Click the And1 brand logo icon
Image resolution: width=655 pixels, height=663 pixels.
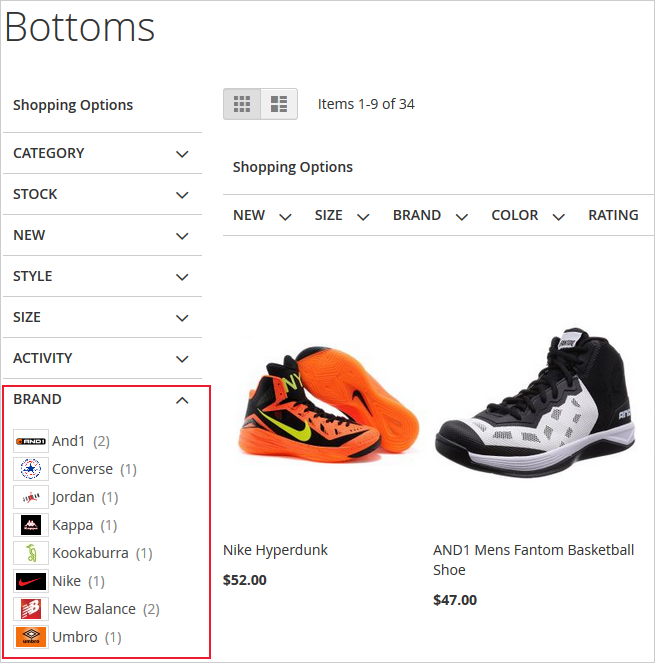point(31,441)
